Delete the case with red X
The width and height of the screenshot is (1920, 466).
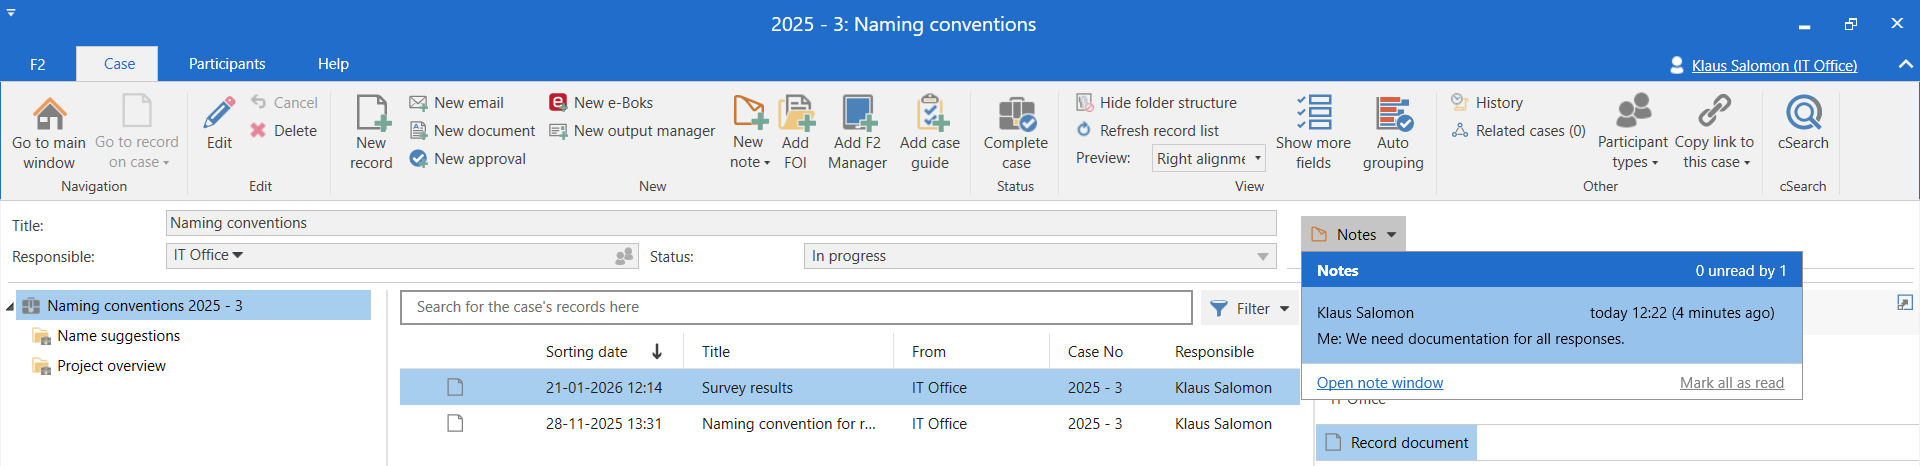point(284,131)
